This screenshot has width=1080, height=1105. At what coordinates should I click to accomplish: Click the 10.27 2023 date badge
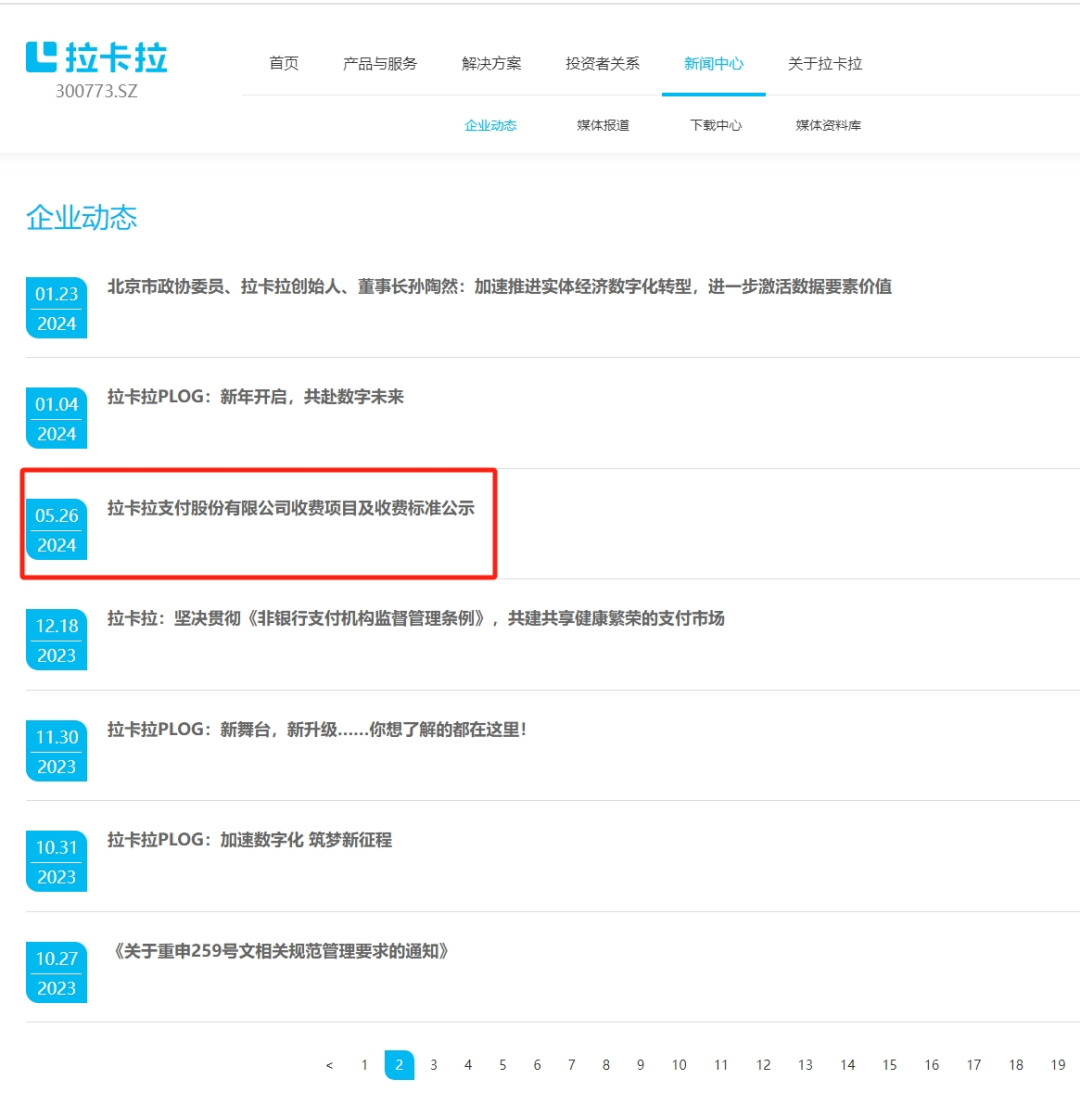(56, 973)
